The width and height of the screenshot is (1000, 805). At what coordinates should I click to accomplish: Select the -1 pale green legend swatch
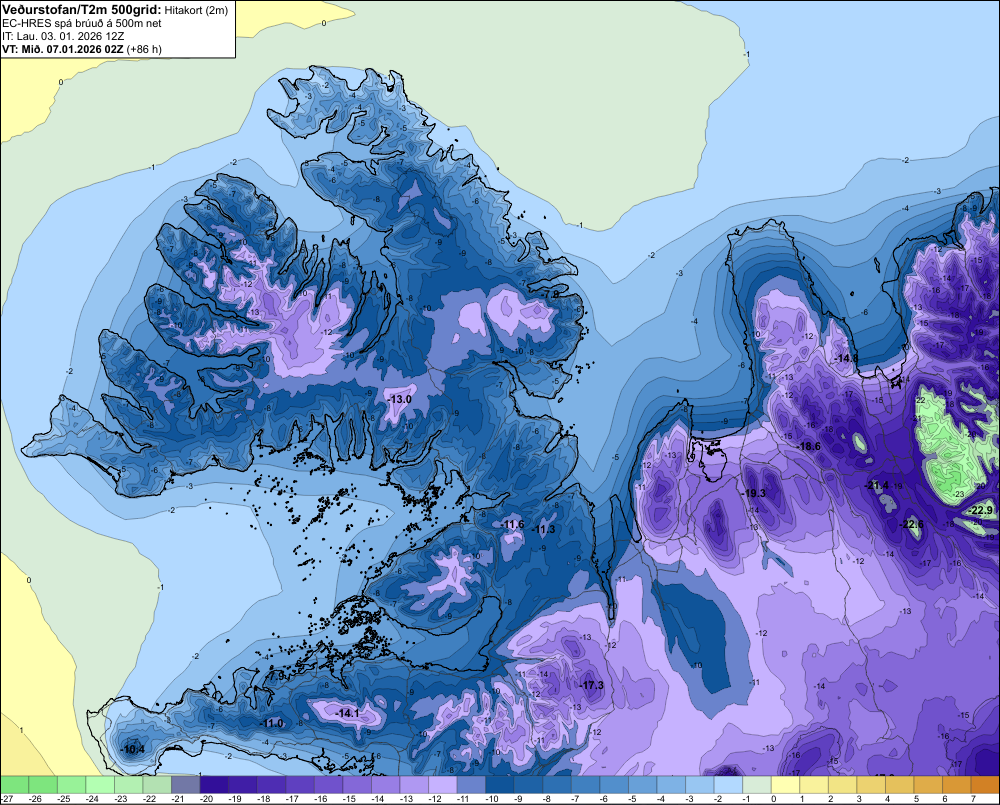tap(757, 785)
